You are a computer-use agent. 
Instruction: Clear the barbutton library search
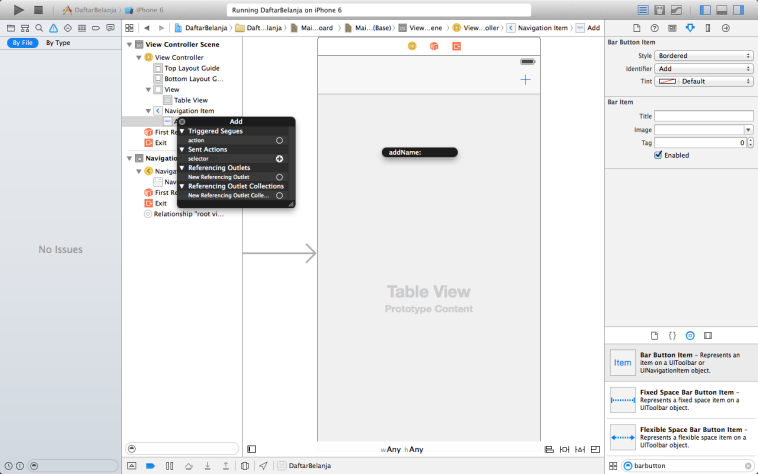point(748,466)
